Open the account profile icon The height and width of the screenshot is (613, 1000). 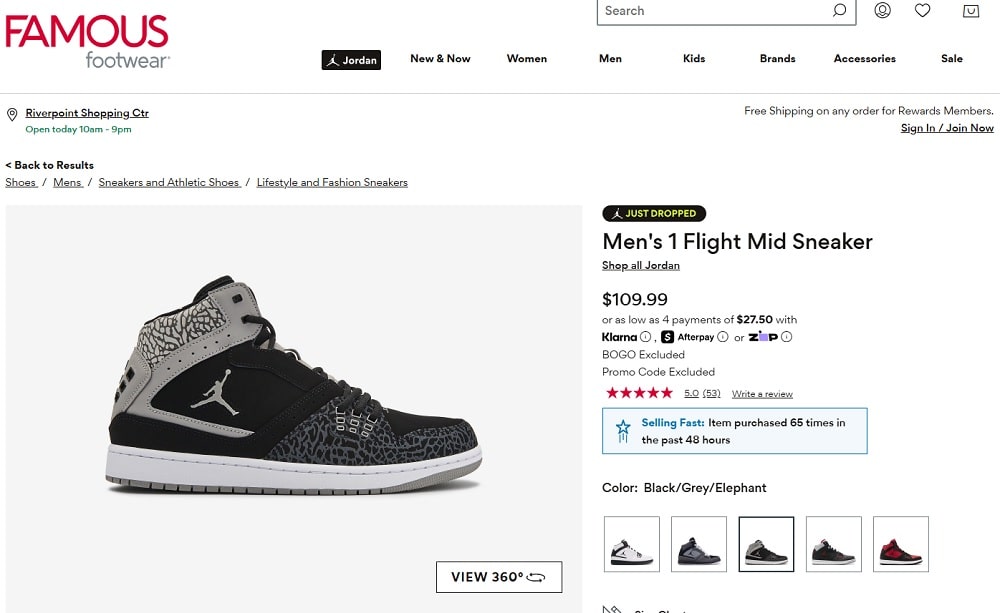[x=882, y=11]
